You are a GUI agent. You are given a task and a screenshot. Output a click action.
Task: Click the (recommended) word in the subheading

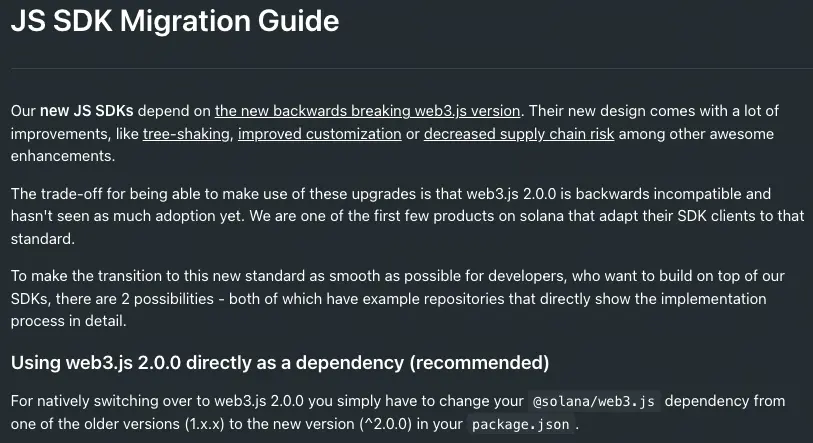coord(479,363)
